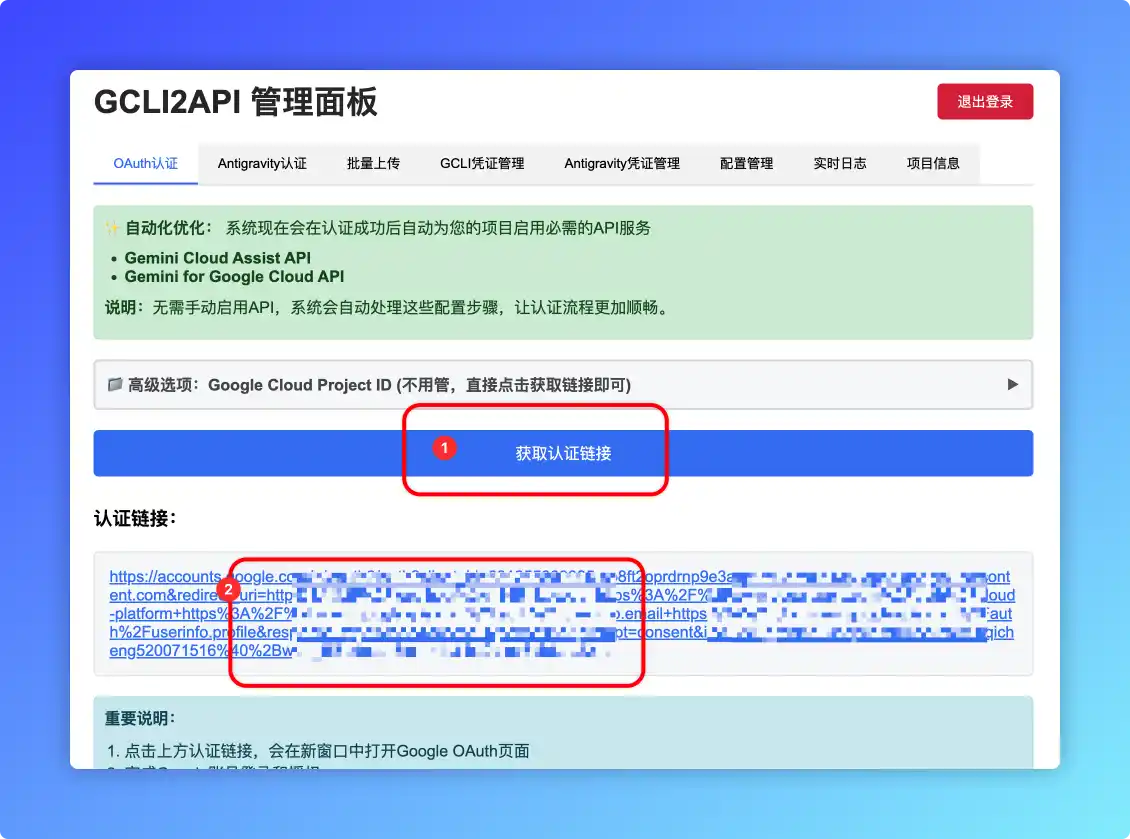Click the 退出登录 logout button

[x=984, y=101]
